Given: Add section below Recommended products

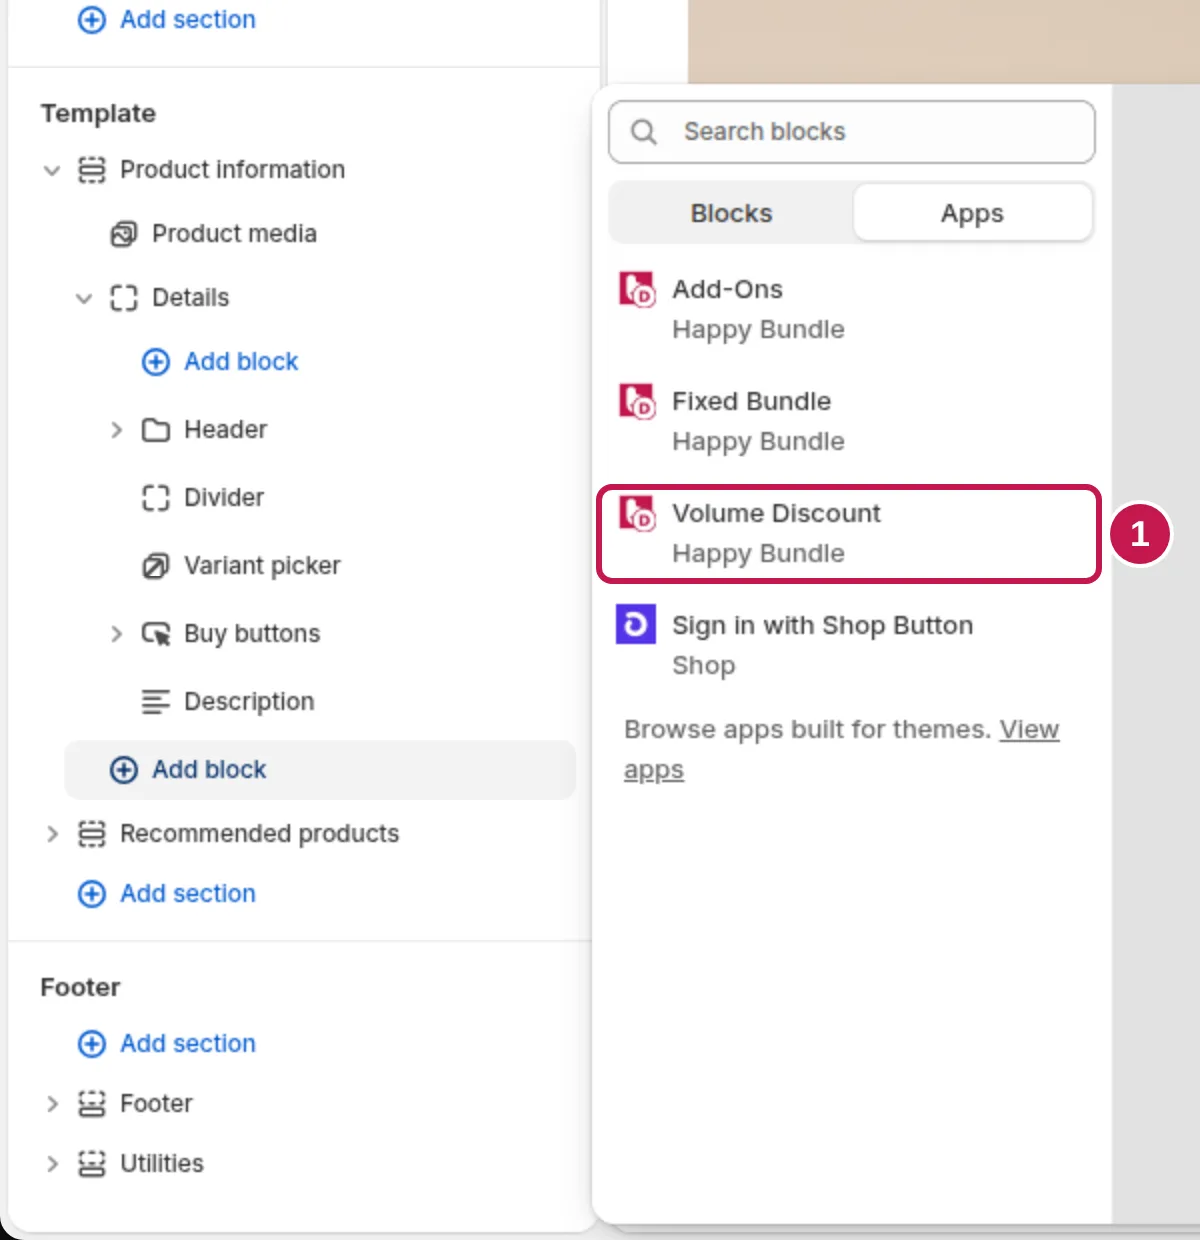Looking at the screenshot, I should 167,894.
